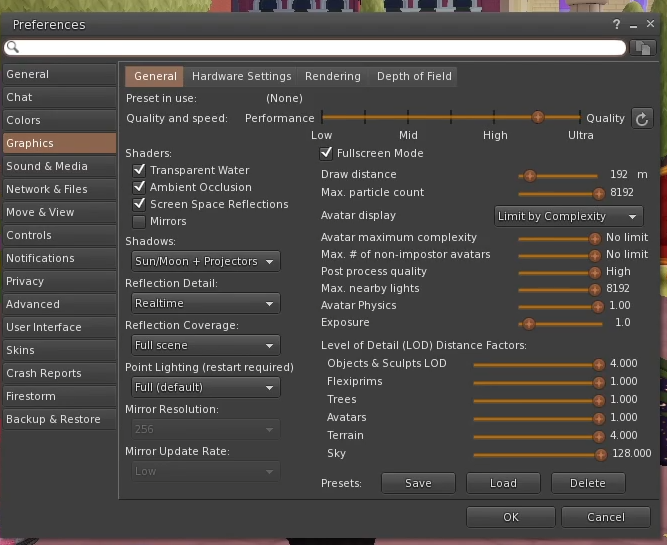Click the preferences search input field
The image size is (667, 545).
(x=315, y=47)
